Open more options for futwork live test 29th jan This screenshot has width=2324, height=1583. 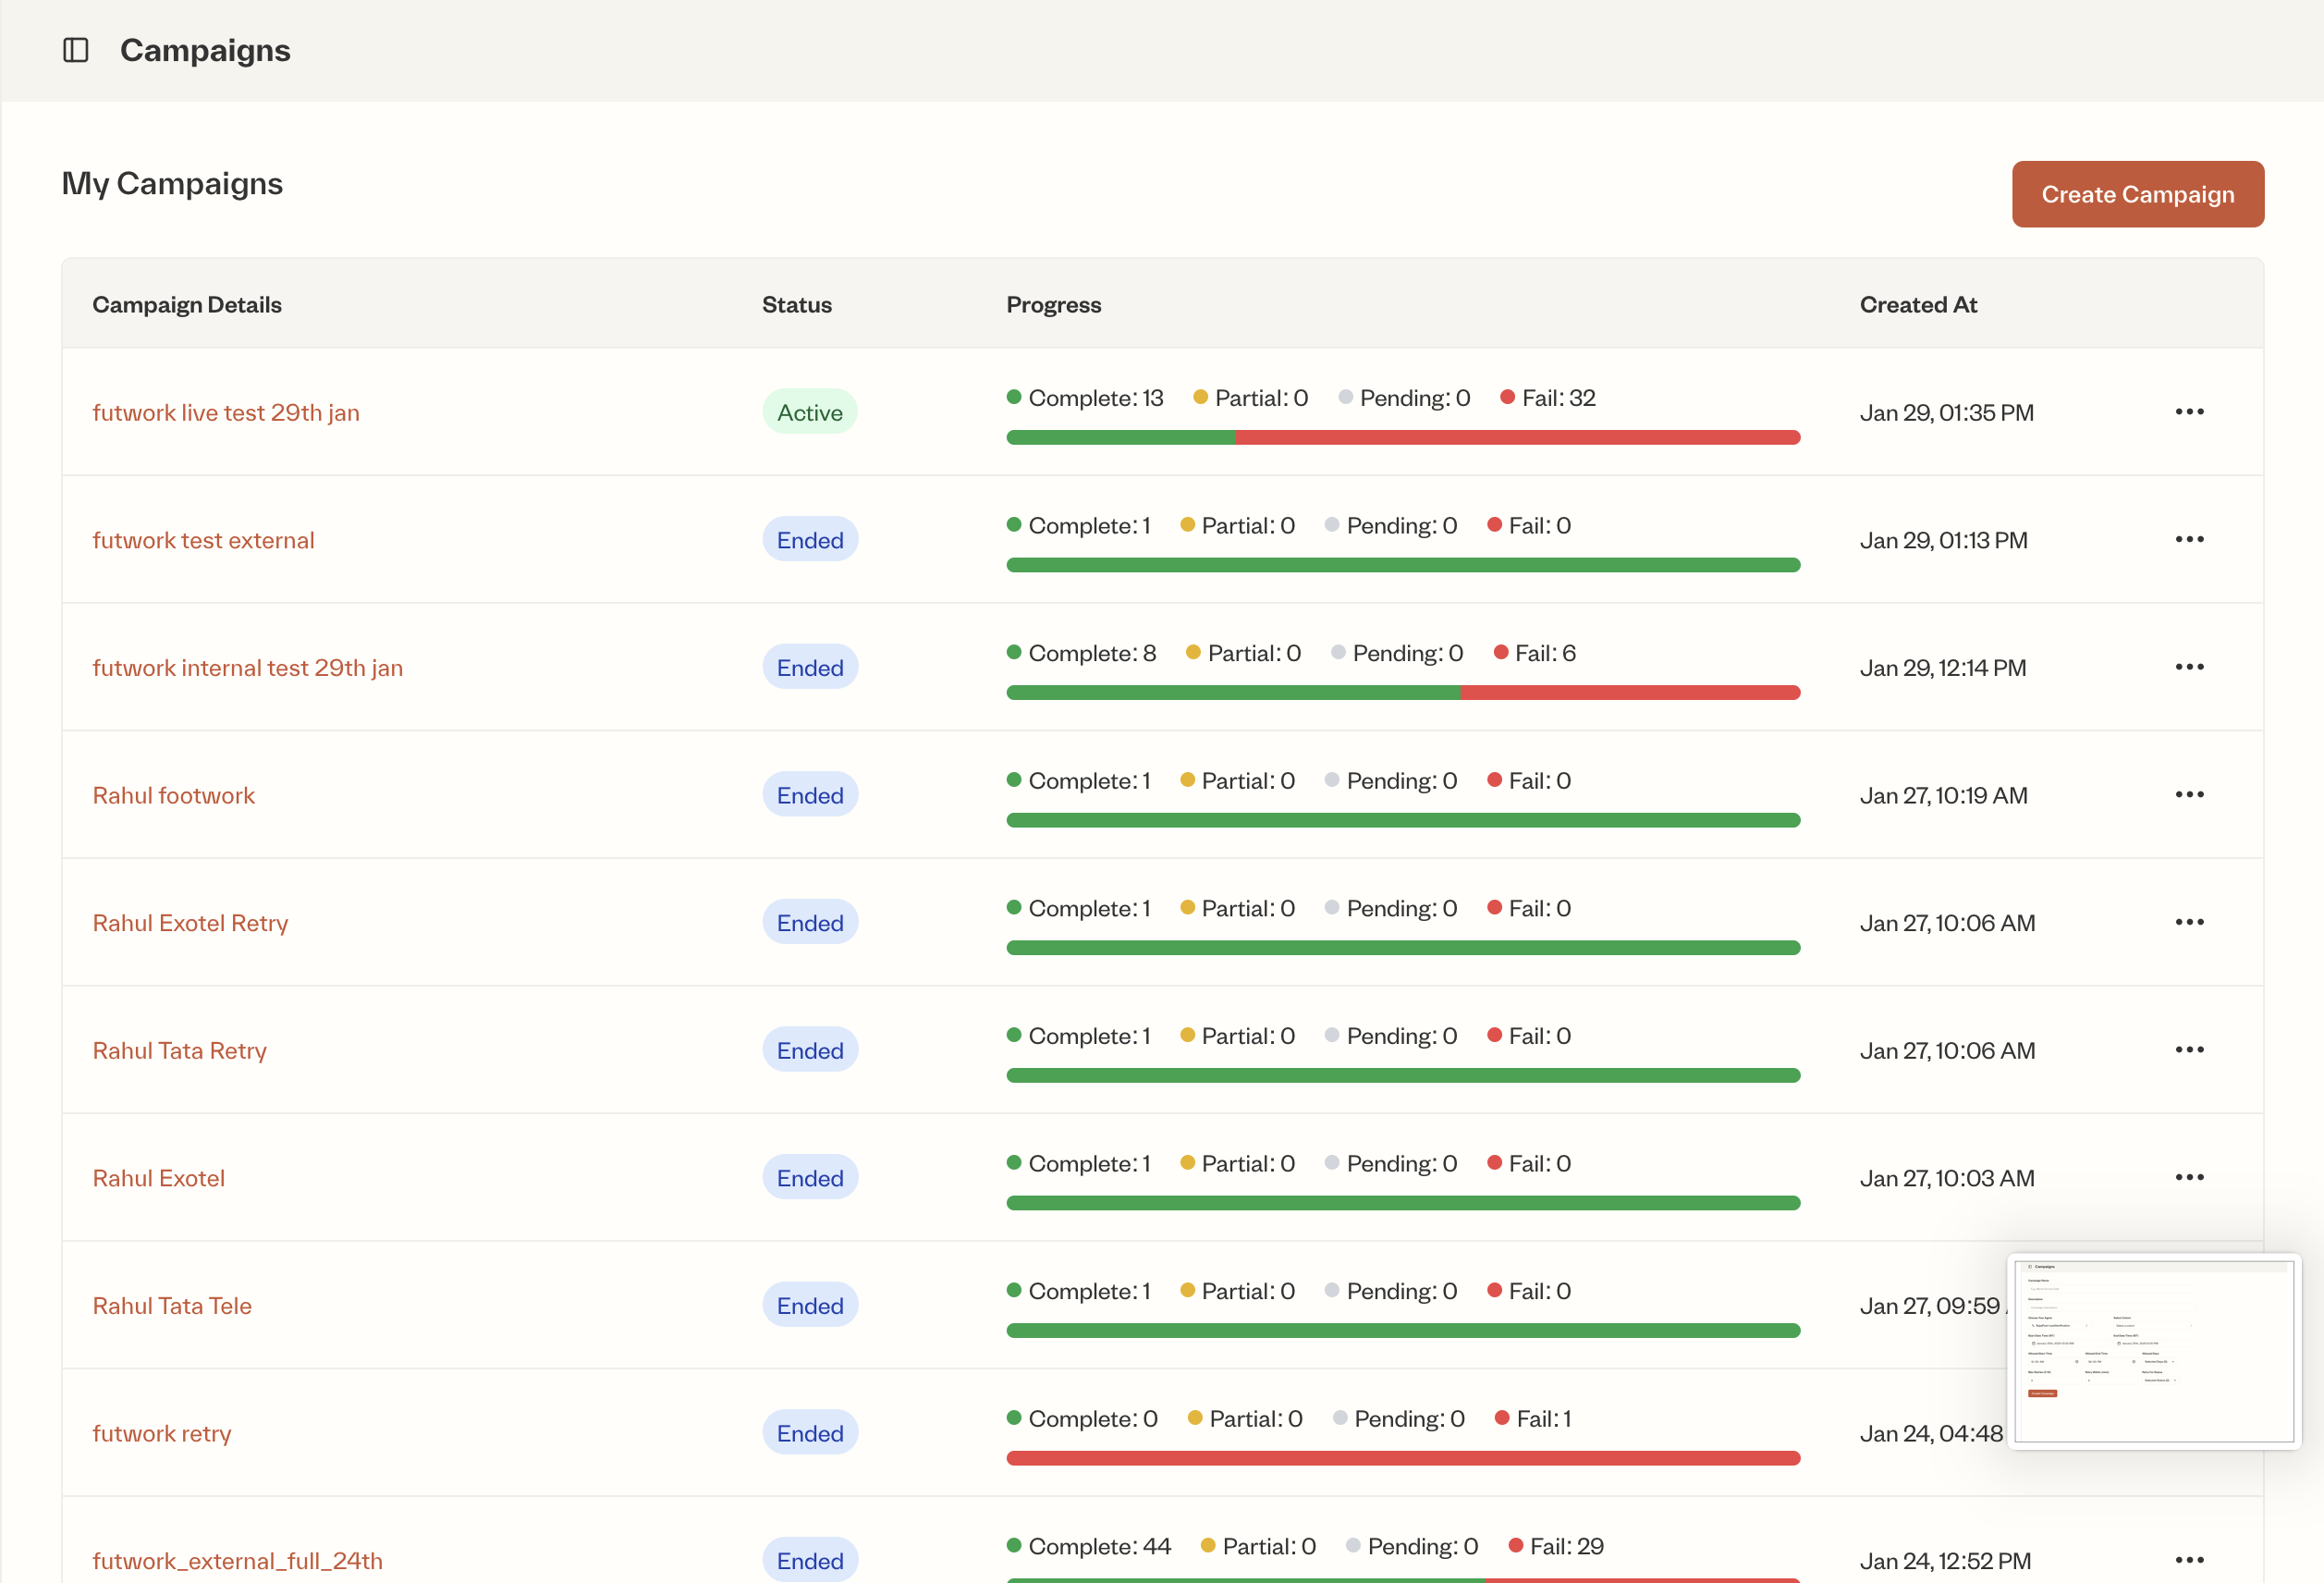point(2189,412)
